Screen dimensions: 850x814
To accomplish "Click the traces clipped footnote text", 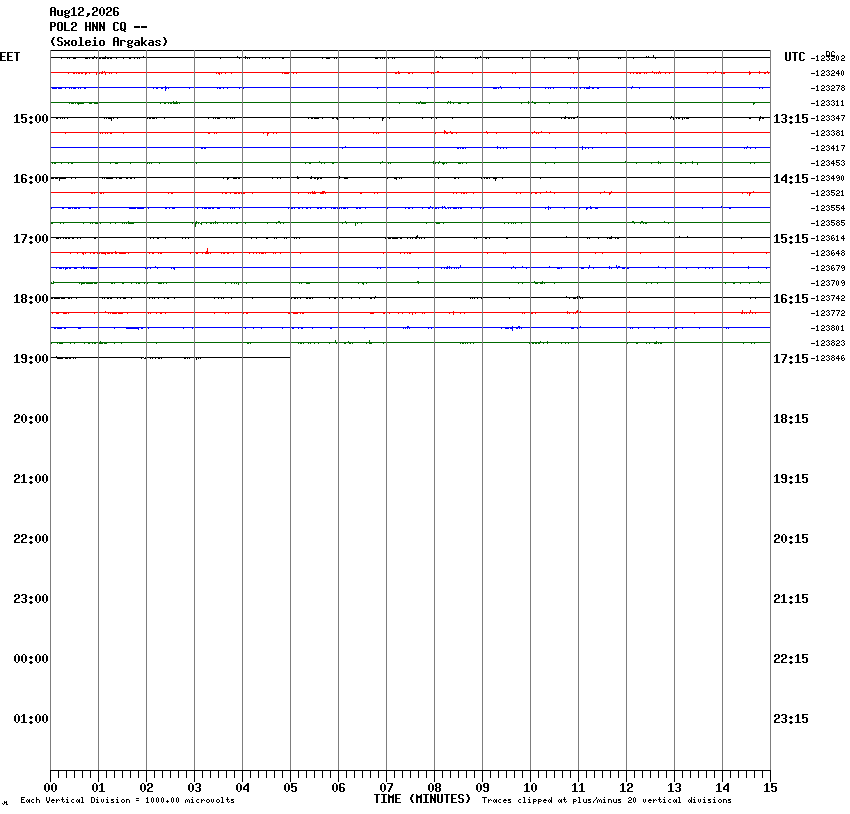I will click(x=607, y=800).
